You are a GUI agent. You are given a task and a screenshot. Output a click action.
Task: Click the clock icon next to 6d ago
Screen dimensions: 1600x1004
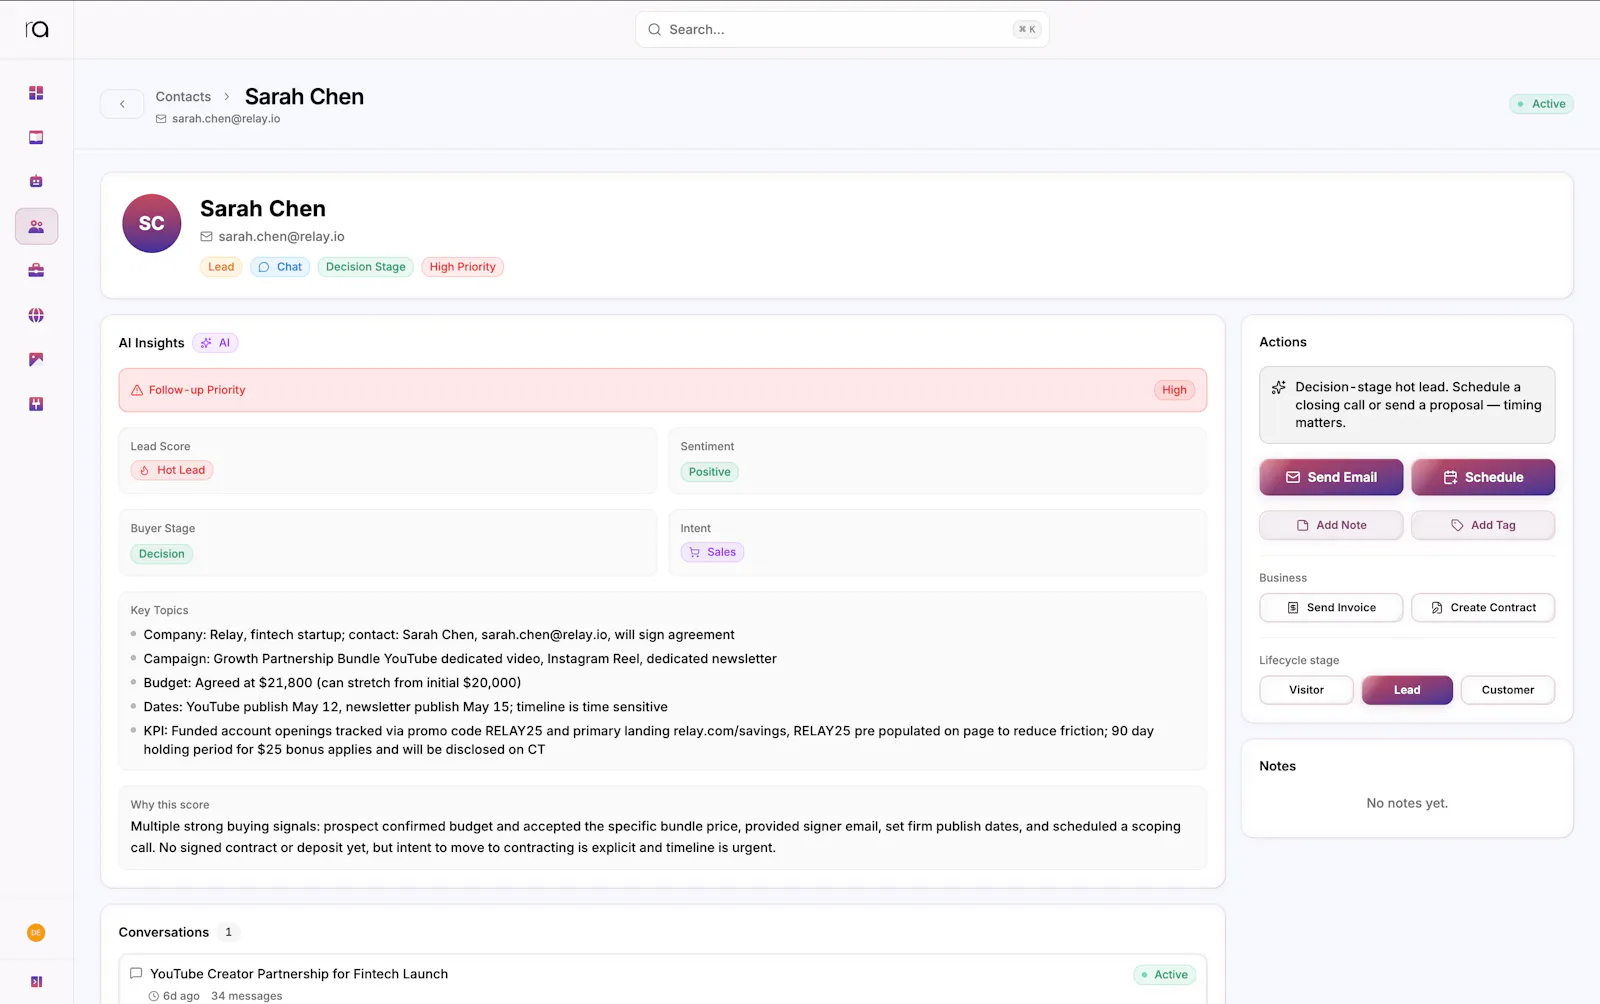[153, 996]
